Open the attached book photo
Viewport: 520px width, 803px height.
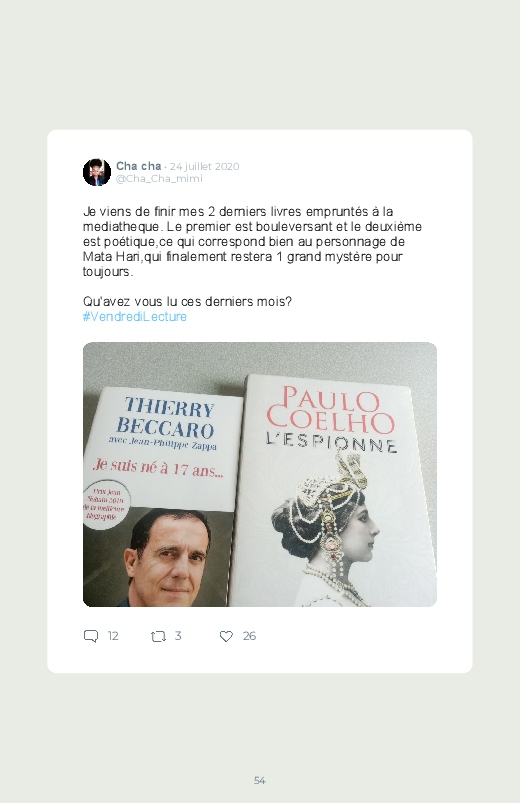click(260, 474)
